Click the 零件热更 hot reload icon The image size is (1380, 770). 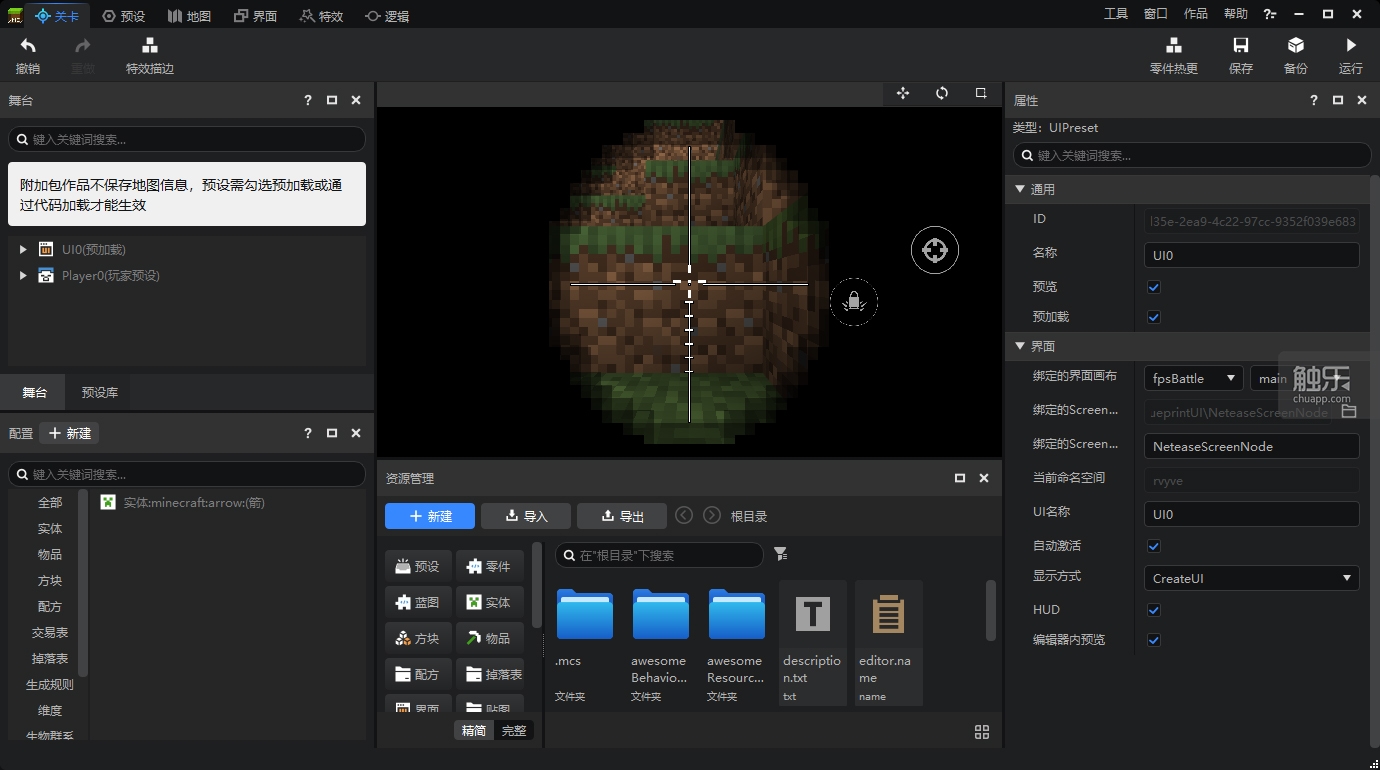pos(1174,45)
